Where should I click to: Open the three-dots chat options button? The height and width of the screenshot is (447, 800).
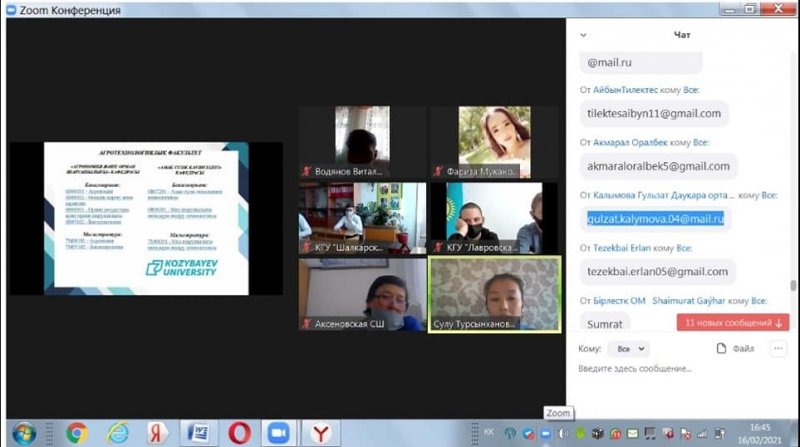[778, 349]
